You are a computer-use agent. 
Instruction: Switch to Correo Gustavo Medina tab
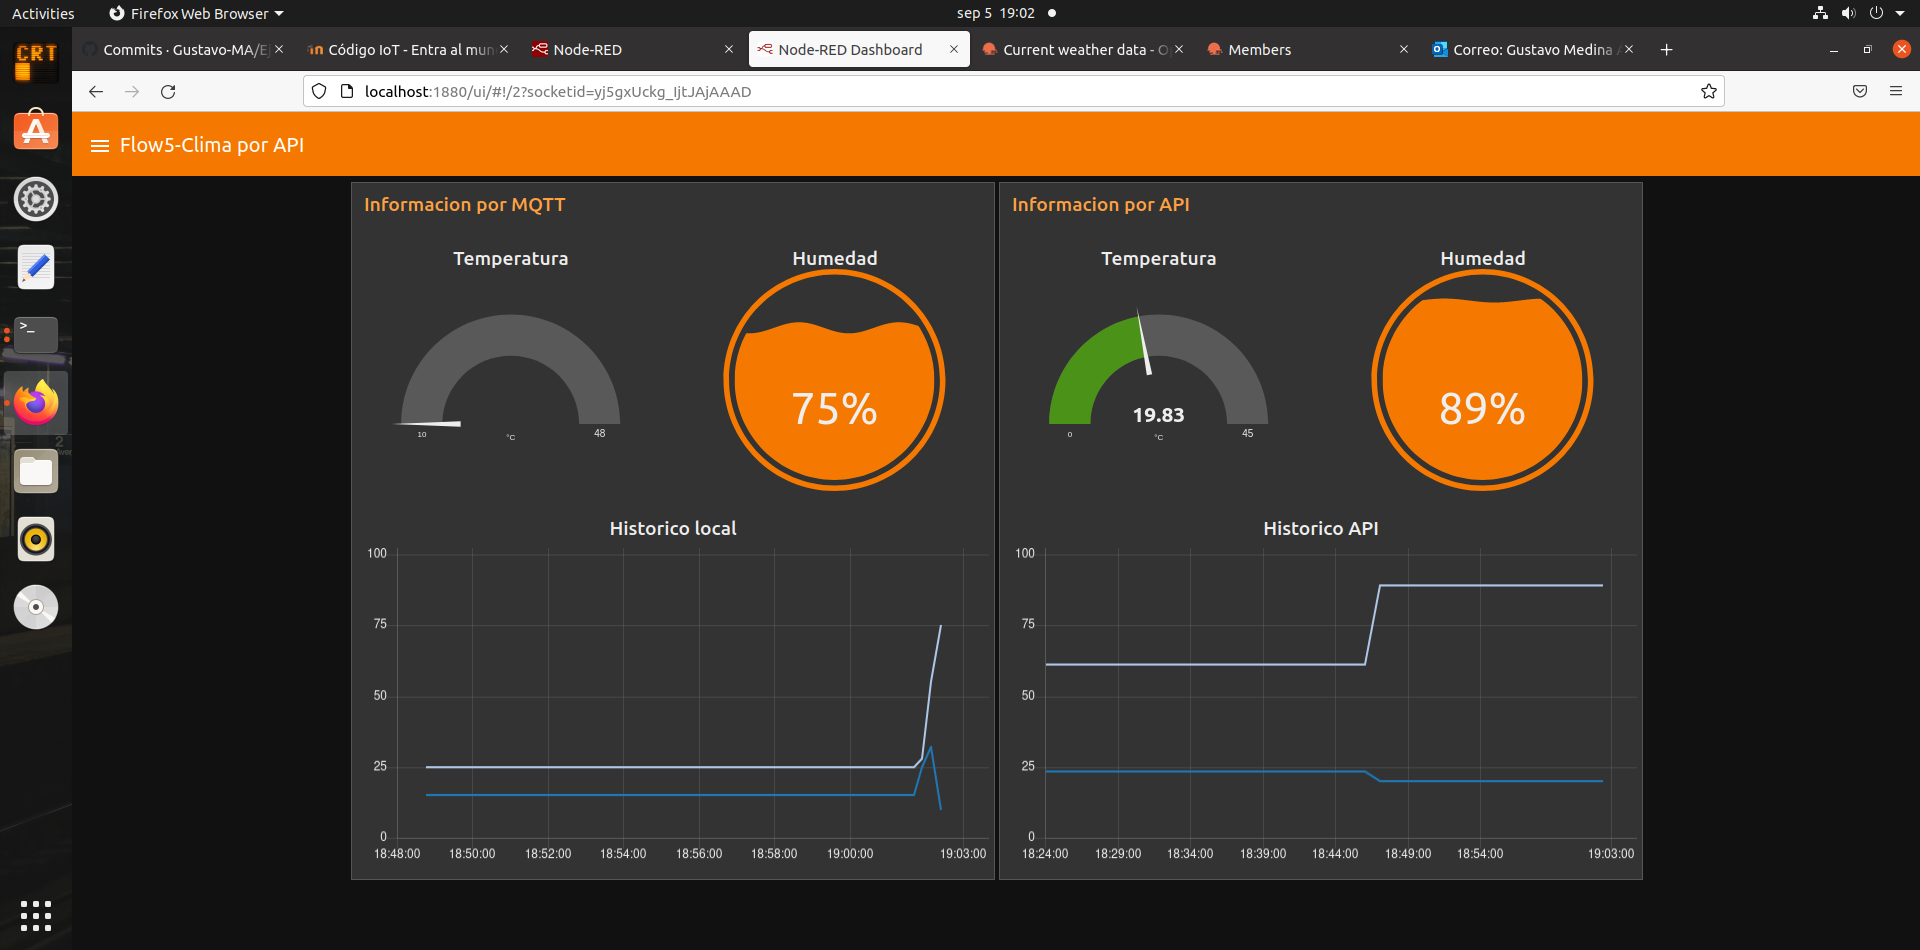coord(1532,50)
